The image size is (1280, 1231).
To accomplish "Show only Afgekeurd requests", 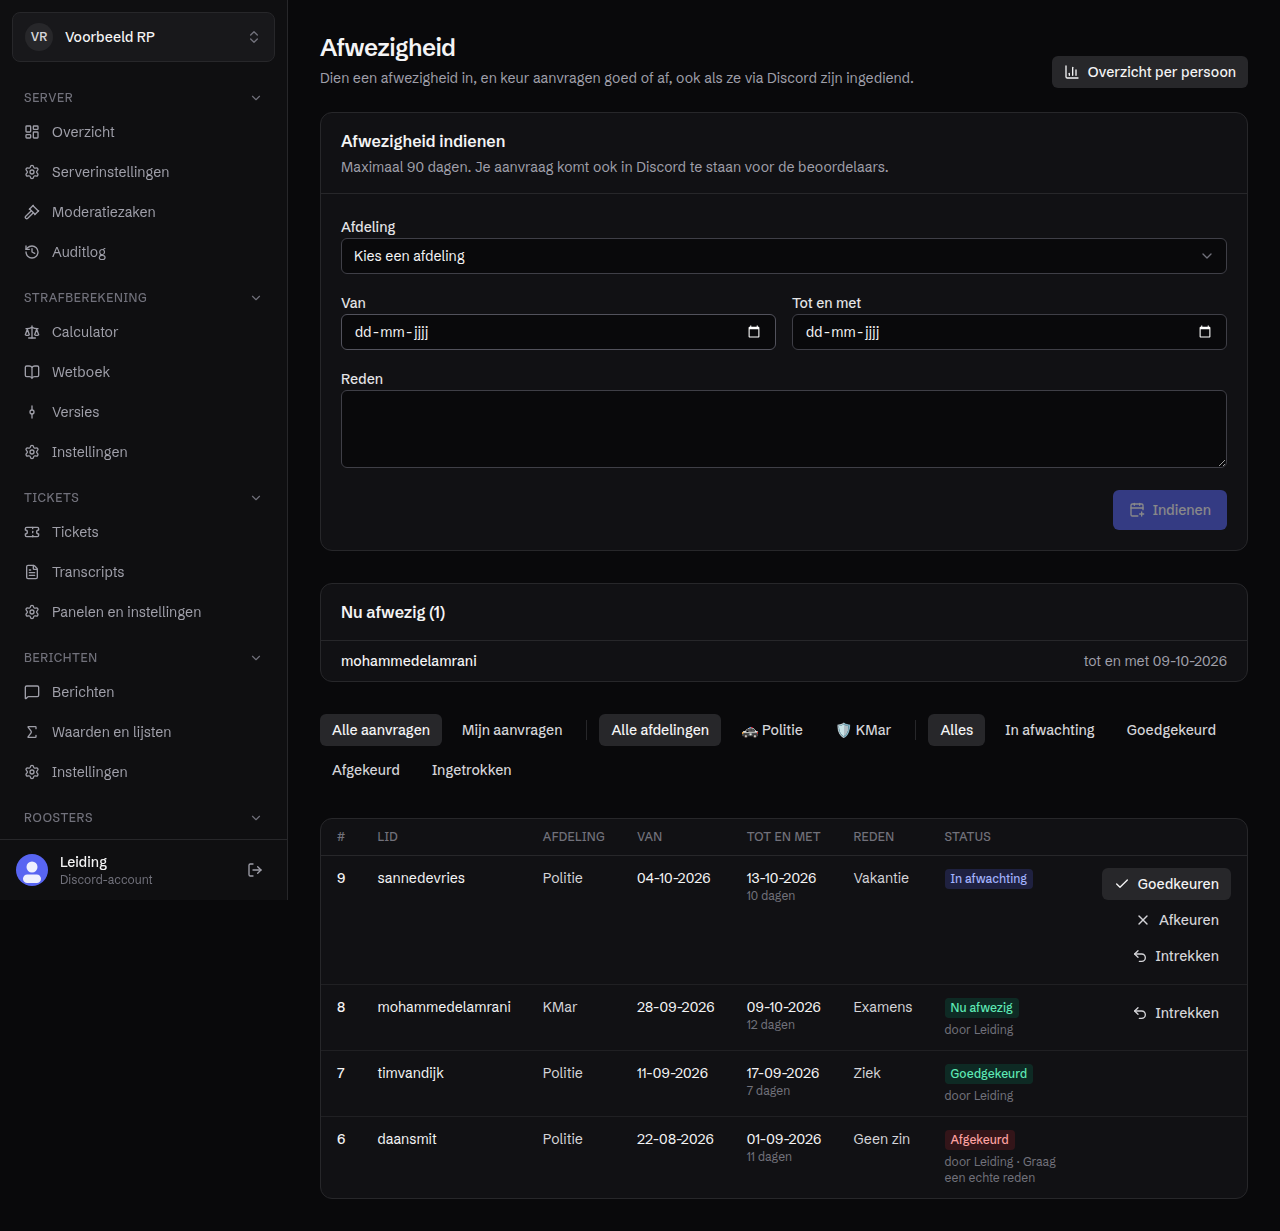I will 366,770.
